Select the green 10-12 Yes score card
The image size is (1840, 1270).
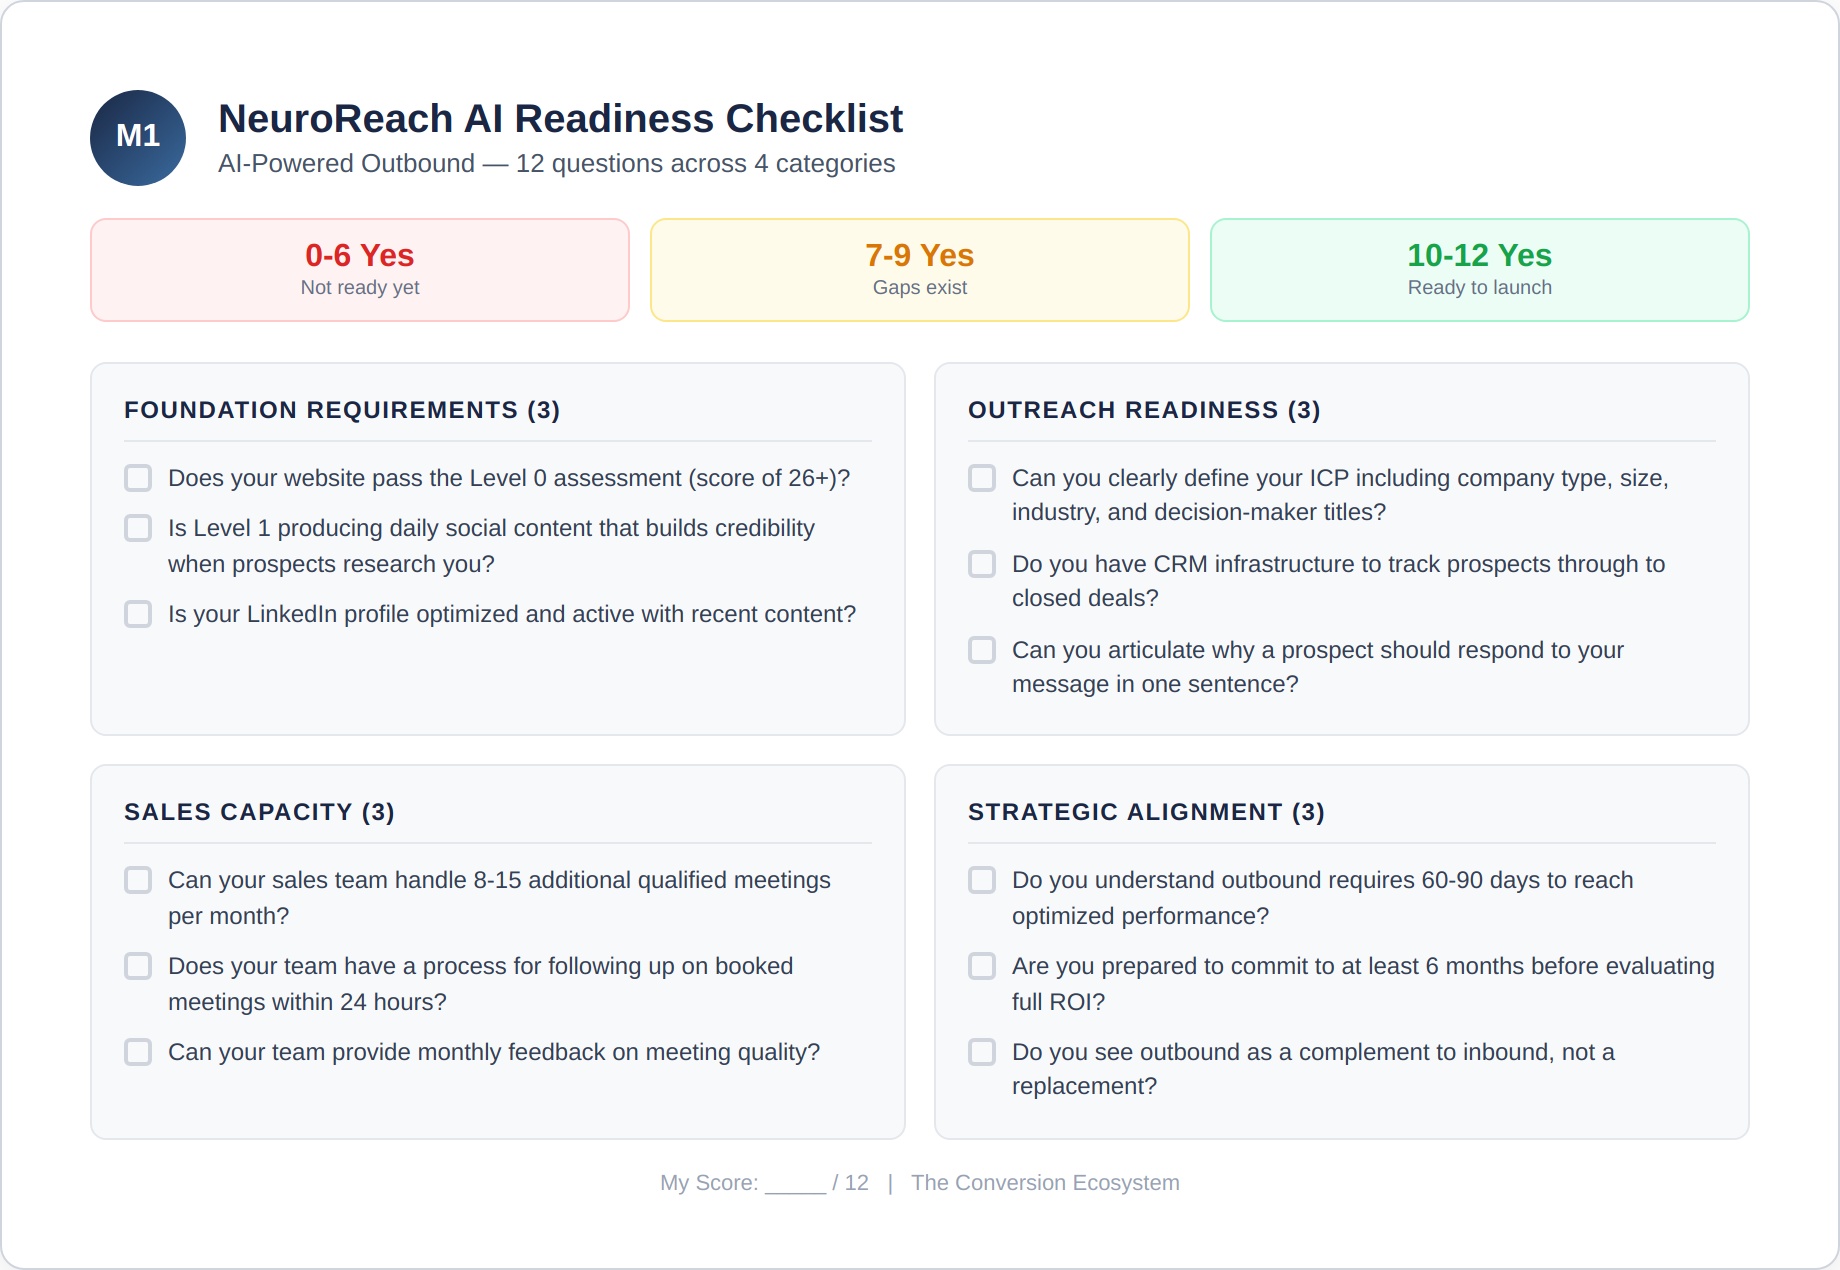coord(1480,270)
